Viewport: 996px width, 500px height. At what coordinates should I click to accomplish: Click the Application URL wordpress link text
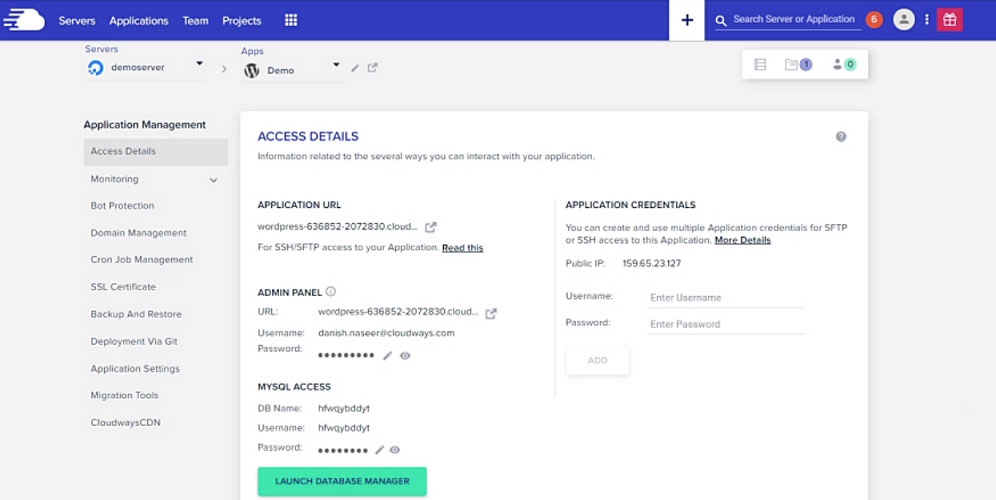[338, 227]
